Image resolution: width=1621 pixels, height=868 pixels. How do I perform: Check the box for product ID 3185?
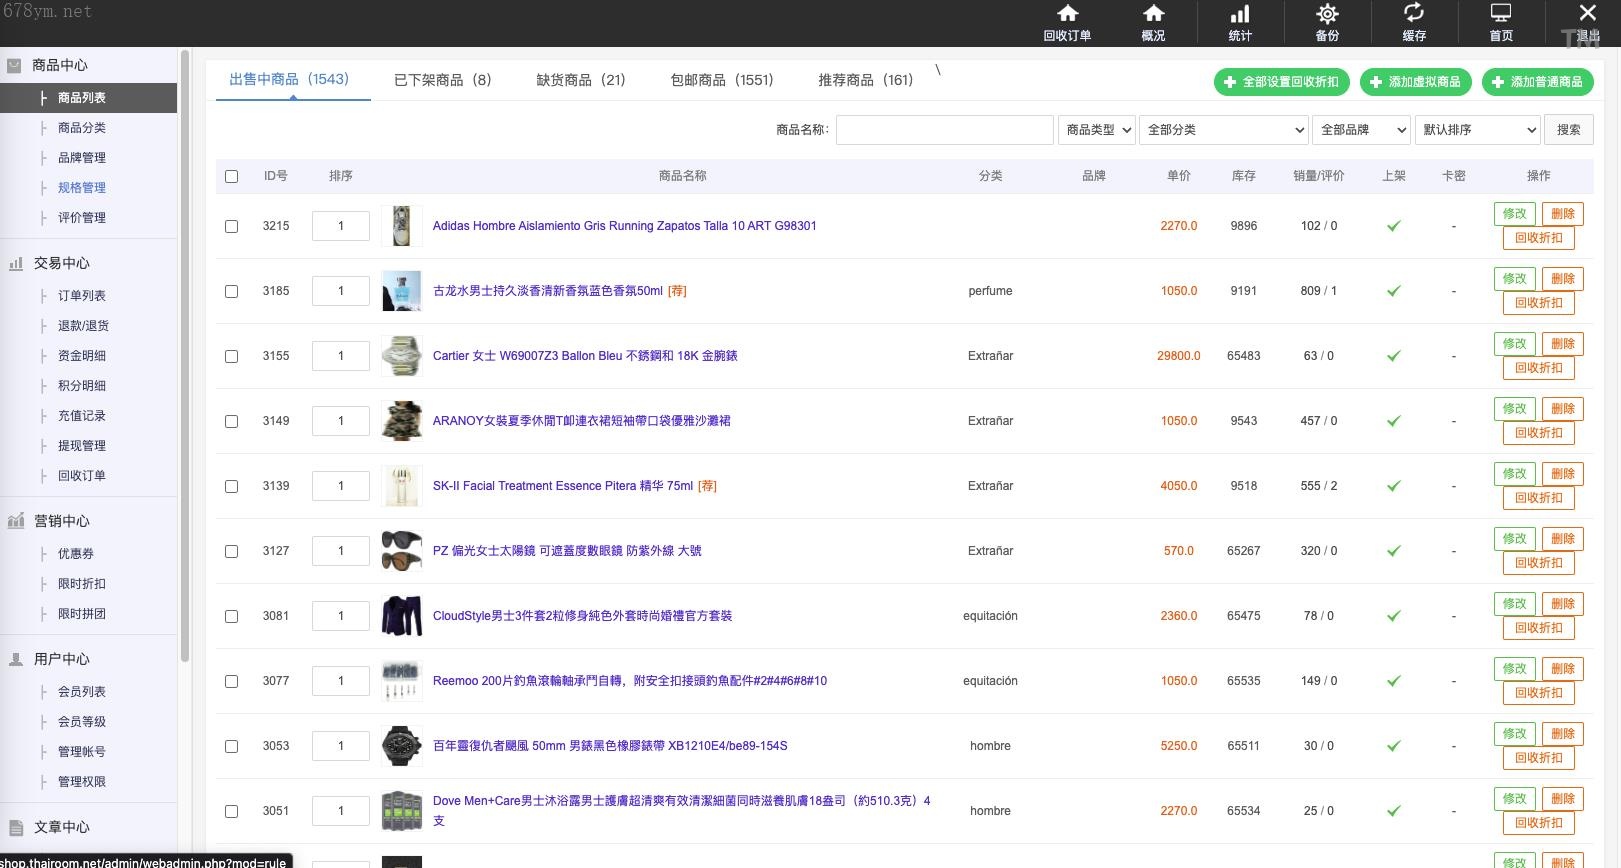click(x=232, y=291)
